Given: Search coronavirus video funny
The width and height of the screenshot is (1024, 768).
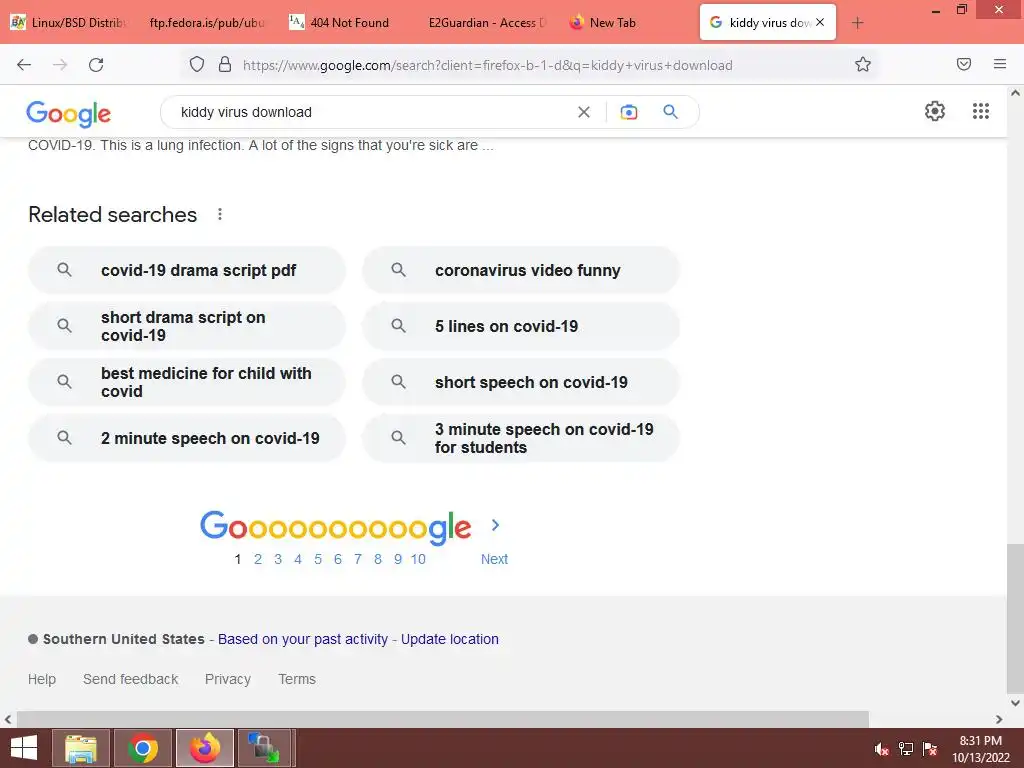Looking at the screenshot, I should (521, 270).
